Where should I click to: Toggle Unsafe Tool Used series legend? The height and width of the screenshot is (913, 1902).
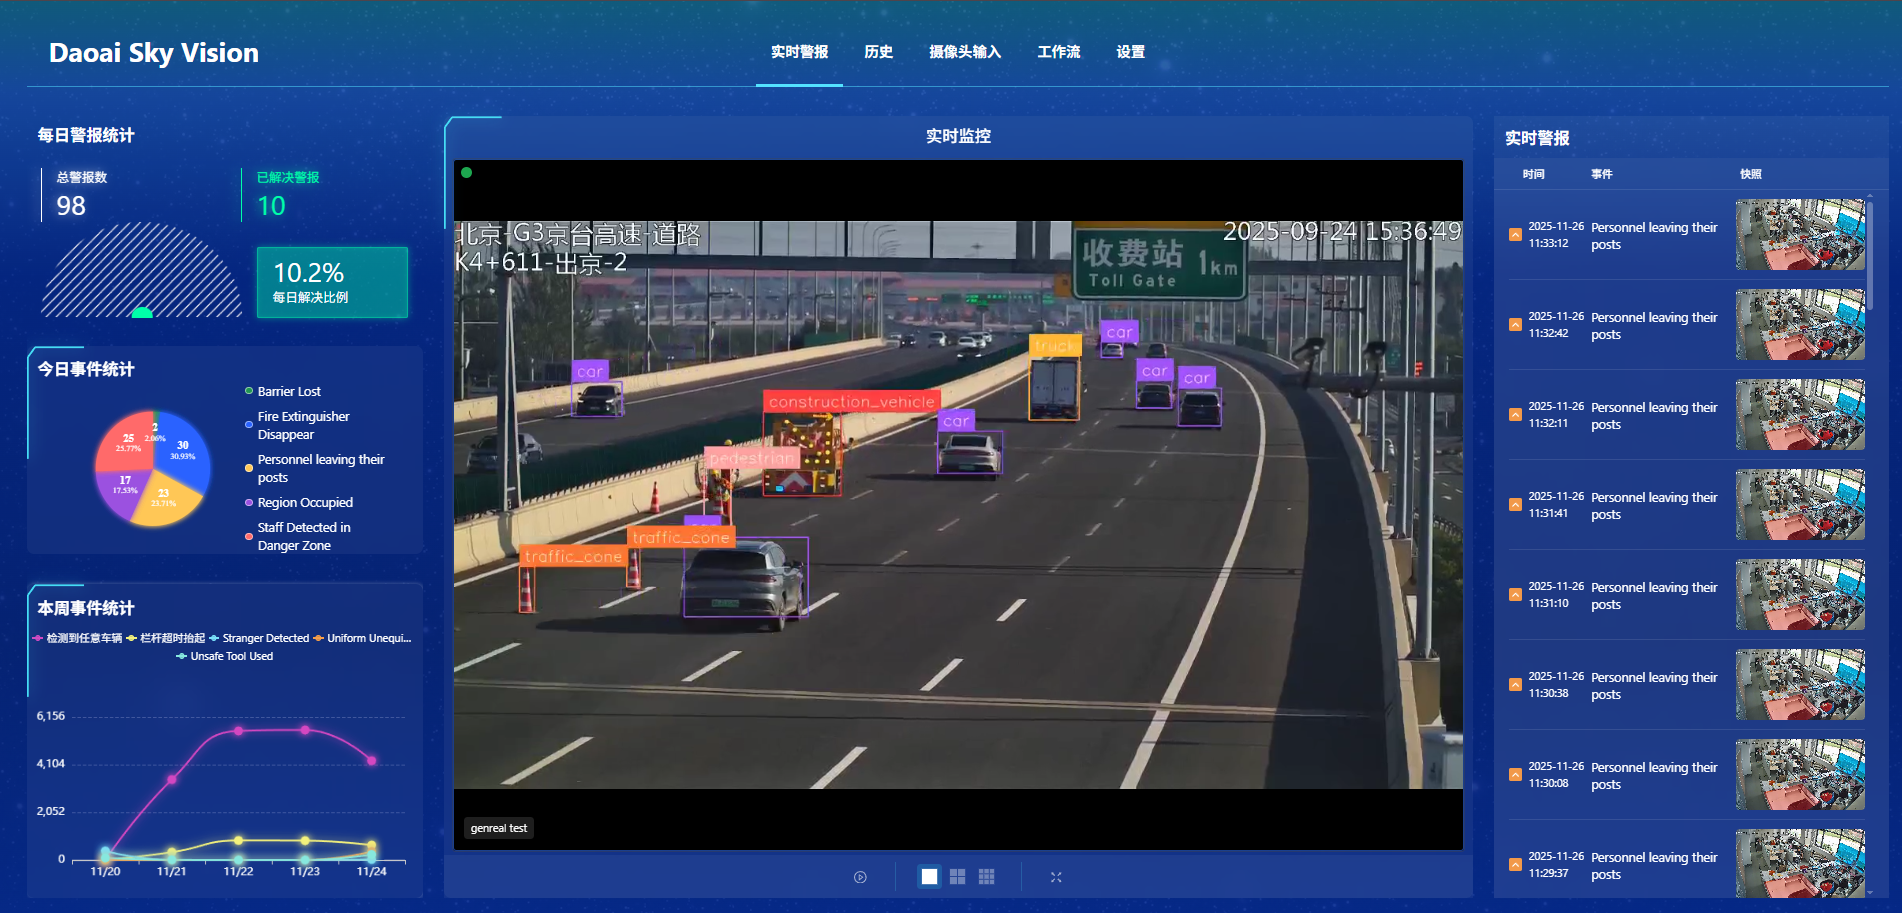click(x=230, y=656)
